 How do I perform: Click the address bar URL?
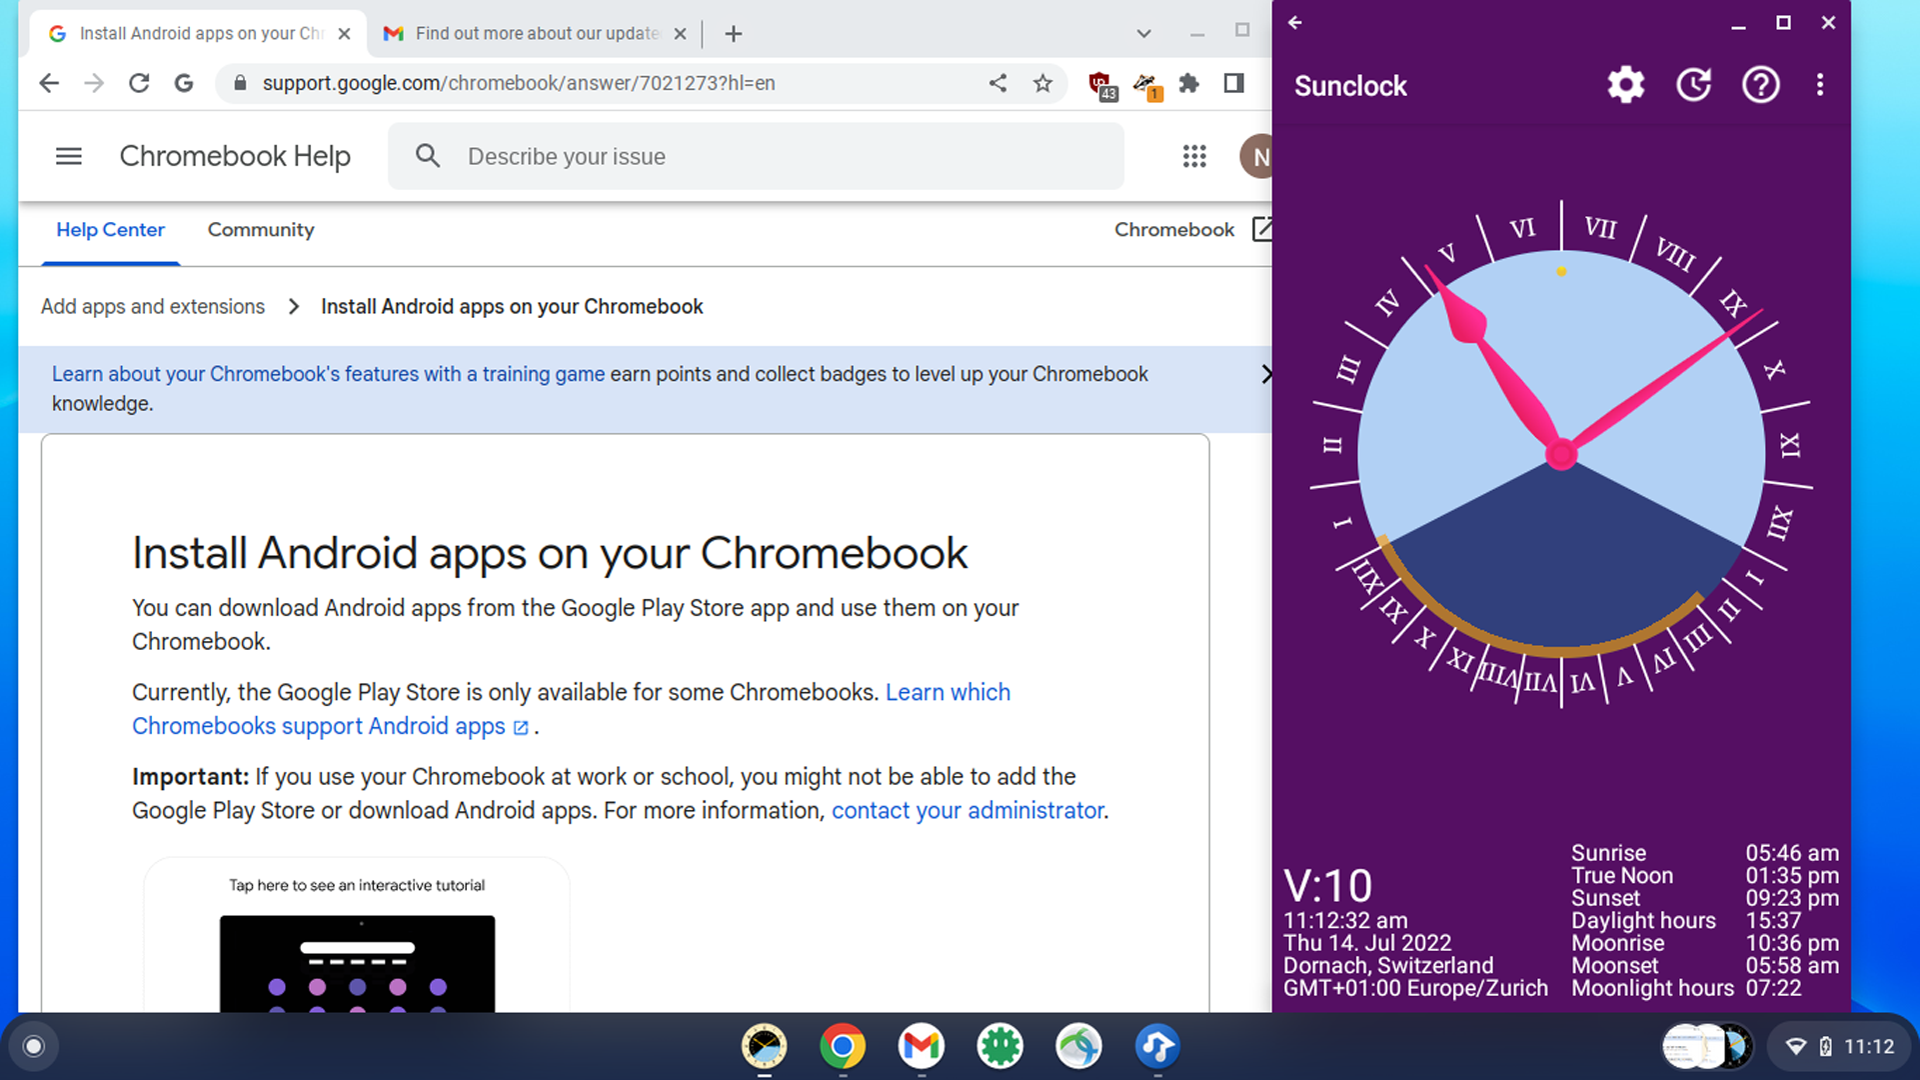[x=519, y=83]
